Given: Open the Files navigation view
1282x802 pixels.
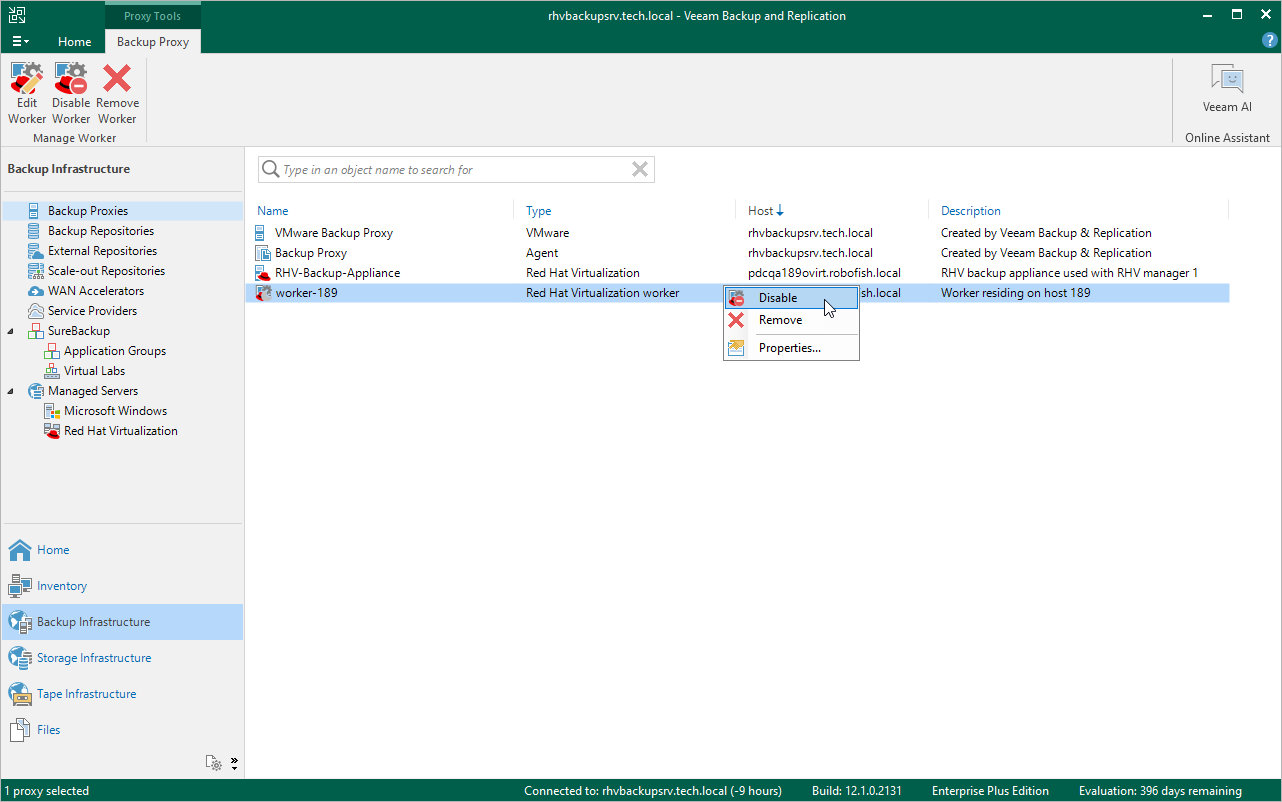Looking at the screenshot, I should pyautogui.click(x=122, y=730).
